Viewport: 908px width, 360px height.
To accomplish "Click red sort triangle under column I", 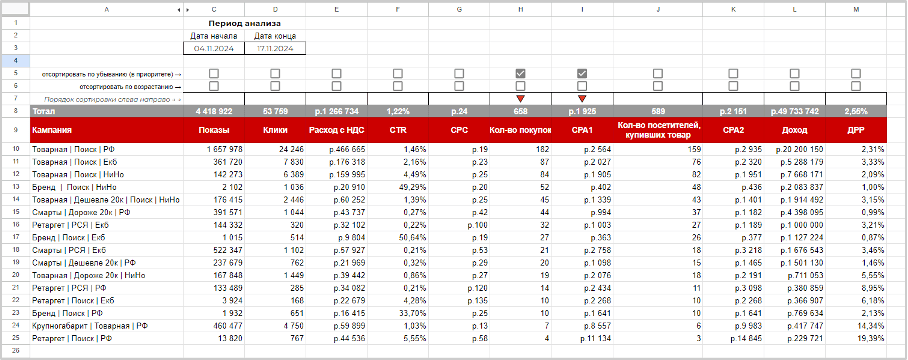I will [582, 98].
